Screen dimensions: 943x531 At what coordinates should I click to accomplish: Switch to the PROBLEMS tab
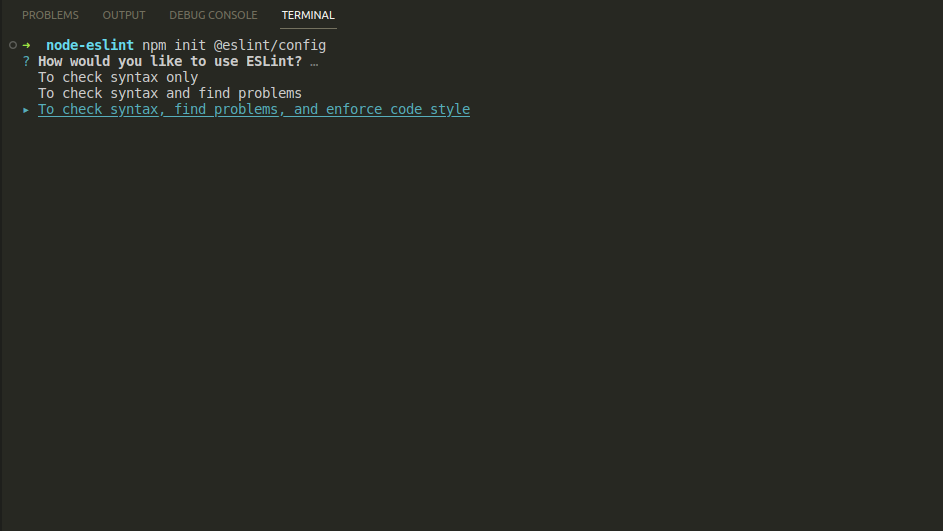pos(50,15)
